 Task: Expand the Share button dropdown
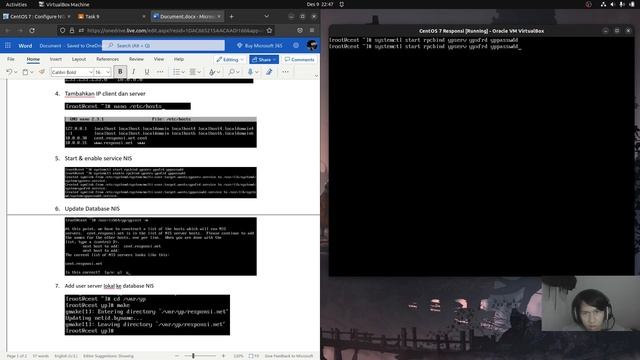tap(274, 60)
